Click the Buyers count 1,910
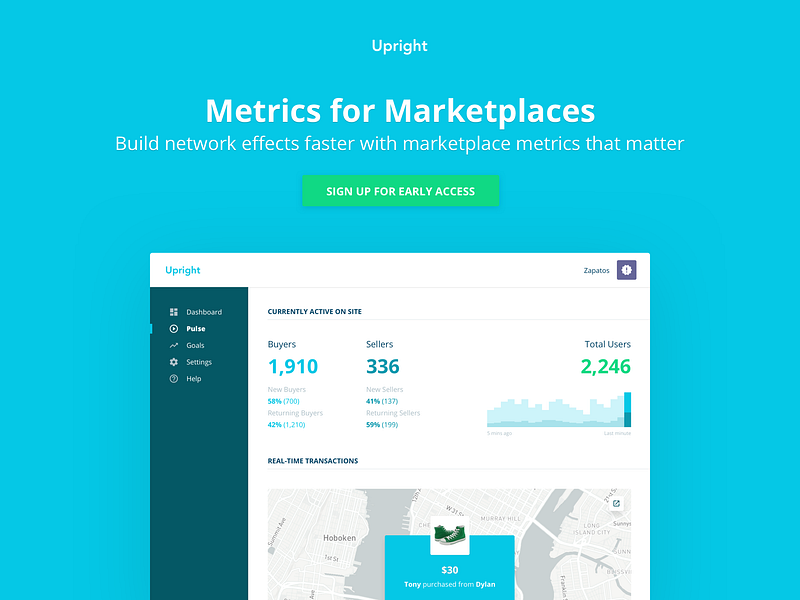Image resolution: width=800 pixels, height=600 pixels. coord(293,366)
